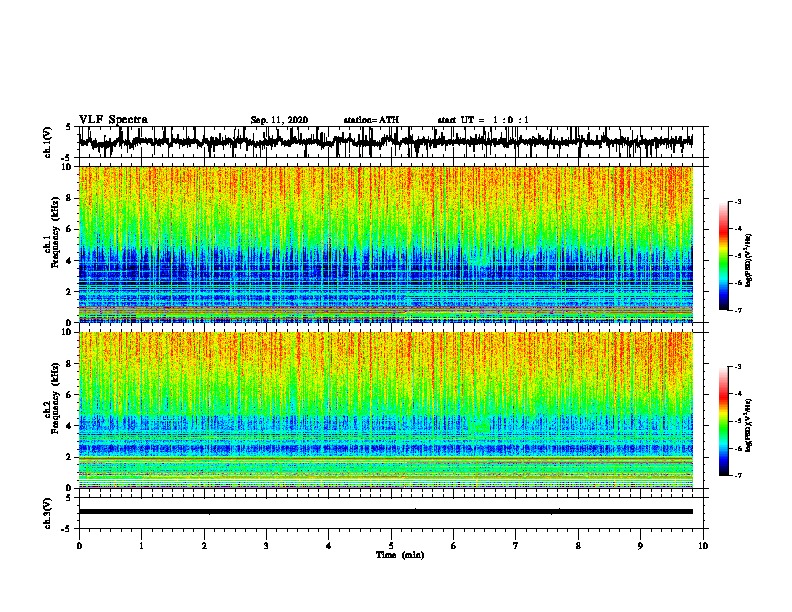
Task: Click the "9" minute tick on time axis
Action: tap(640, 546)
